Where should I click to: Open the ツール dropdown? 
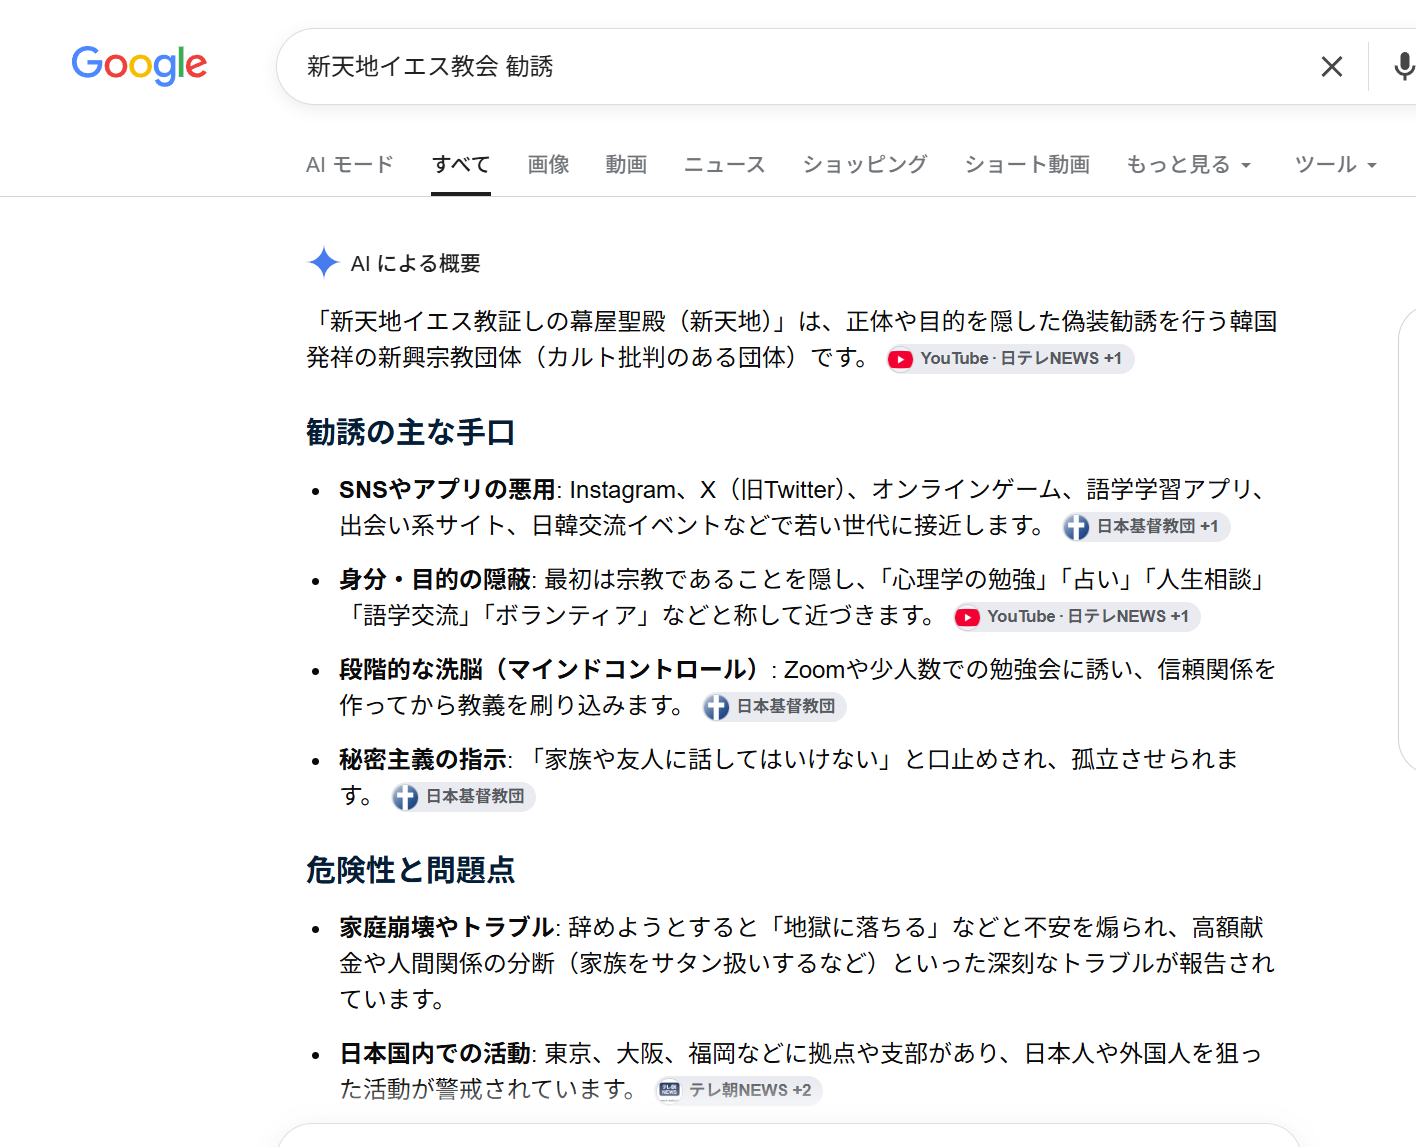(x=1335, y=164)
